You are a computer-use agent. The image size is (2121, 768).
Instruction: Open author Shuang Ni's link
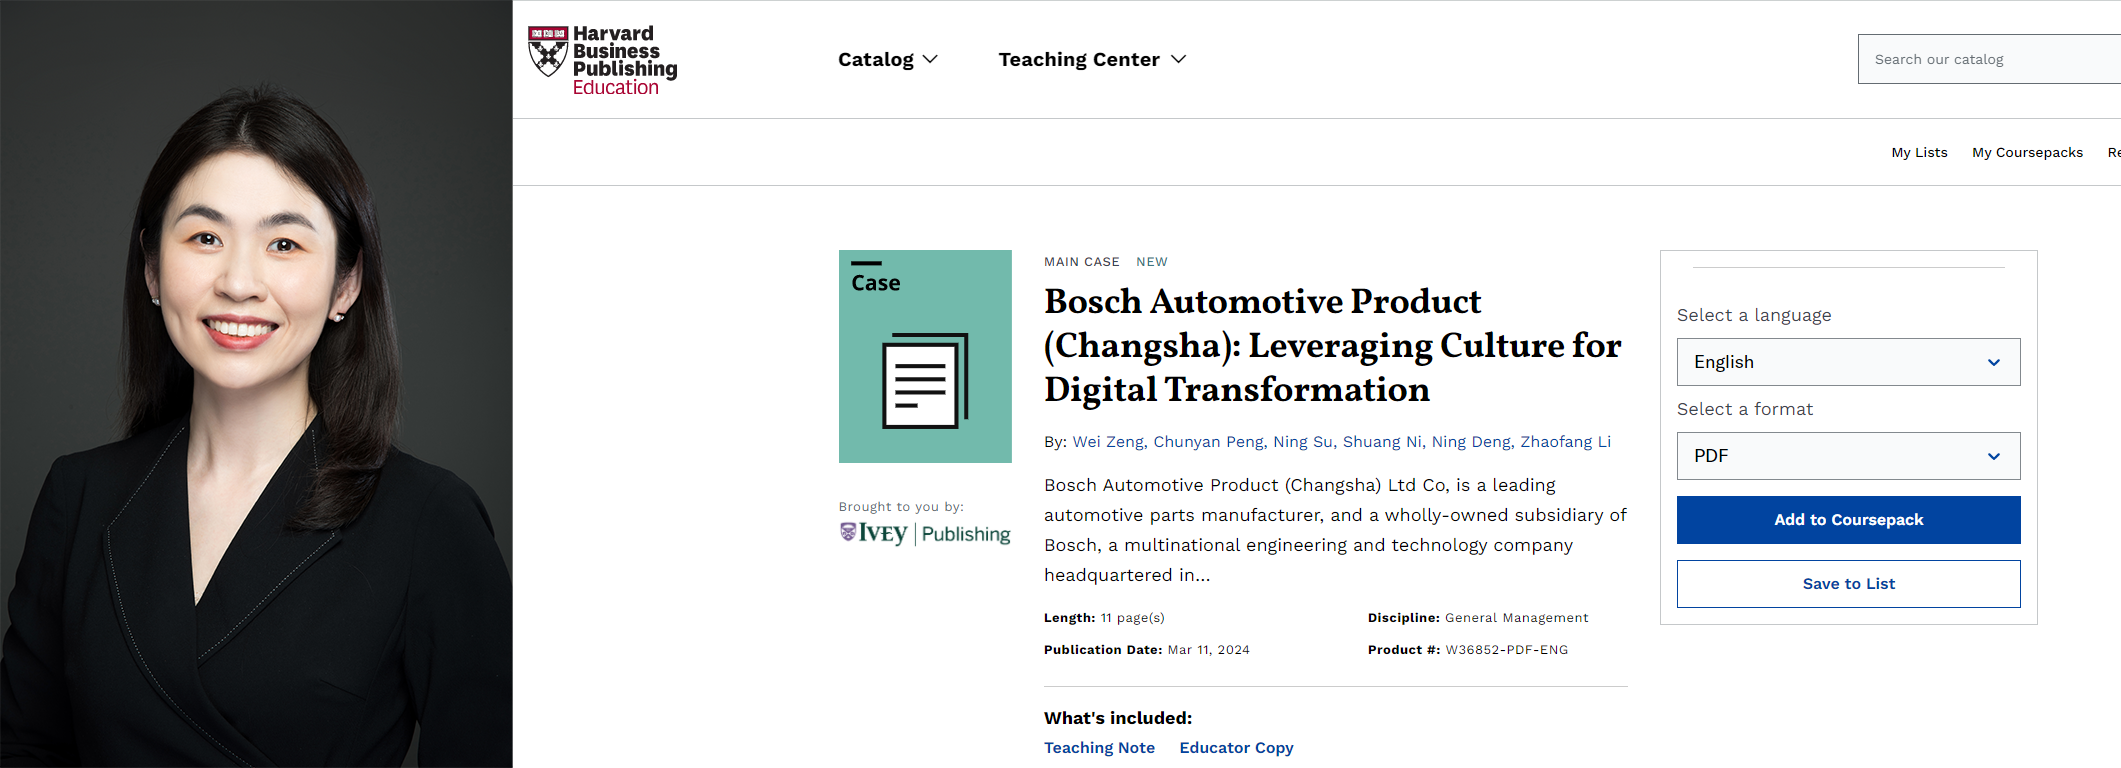tap(1382, 441)
